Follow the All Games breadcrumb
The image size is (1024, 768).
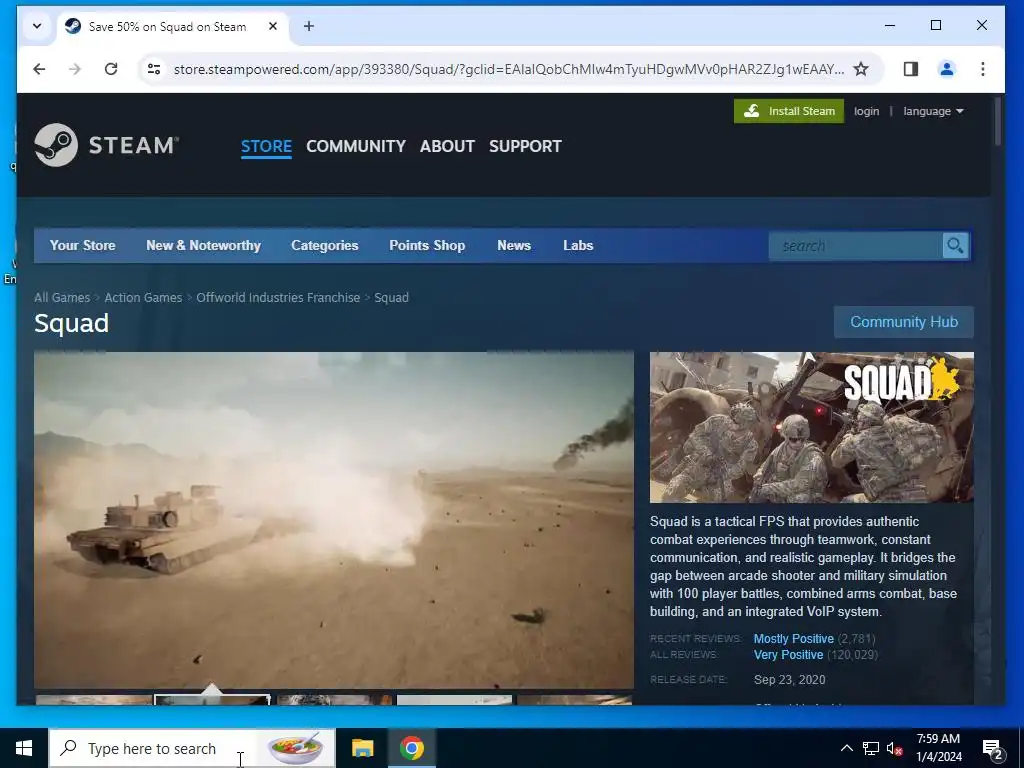pyautogui.click(x=62, y=298)
